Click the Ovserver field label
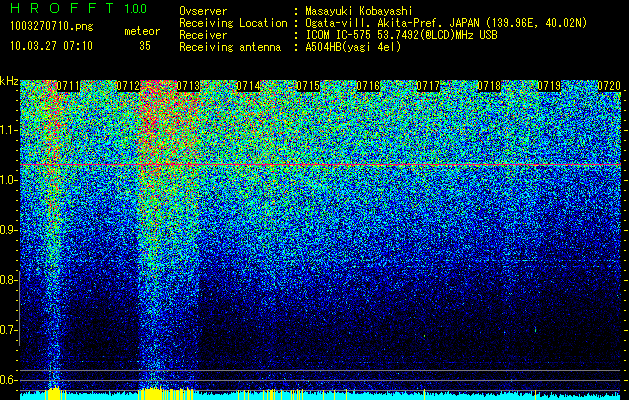This screenshot has width=629, height=400. (x=203, y=11)
